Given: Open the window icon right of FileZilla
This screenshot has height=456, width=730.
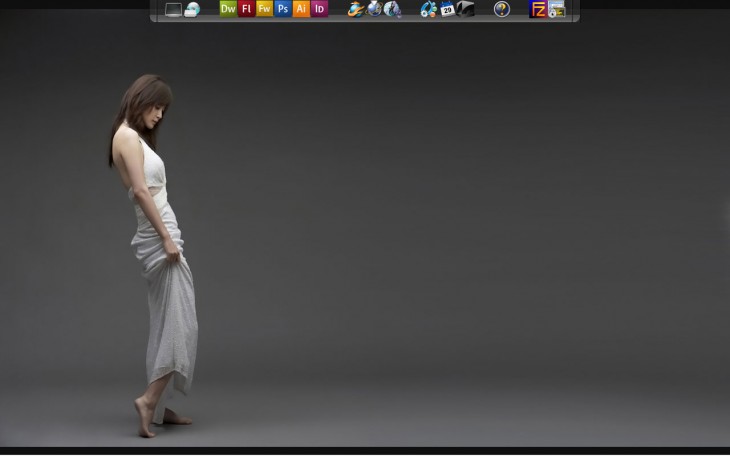Looking at the screenshot, I should (557, 9).
